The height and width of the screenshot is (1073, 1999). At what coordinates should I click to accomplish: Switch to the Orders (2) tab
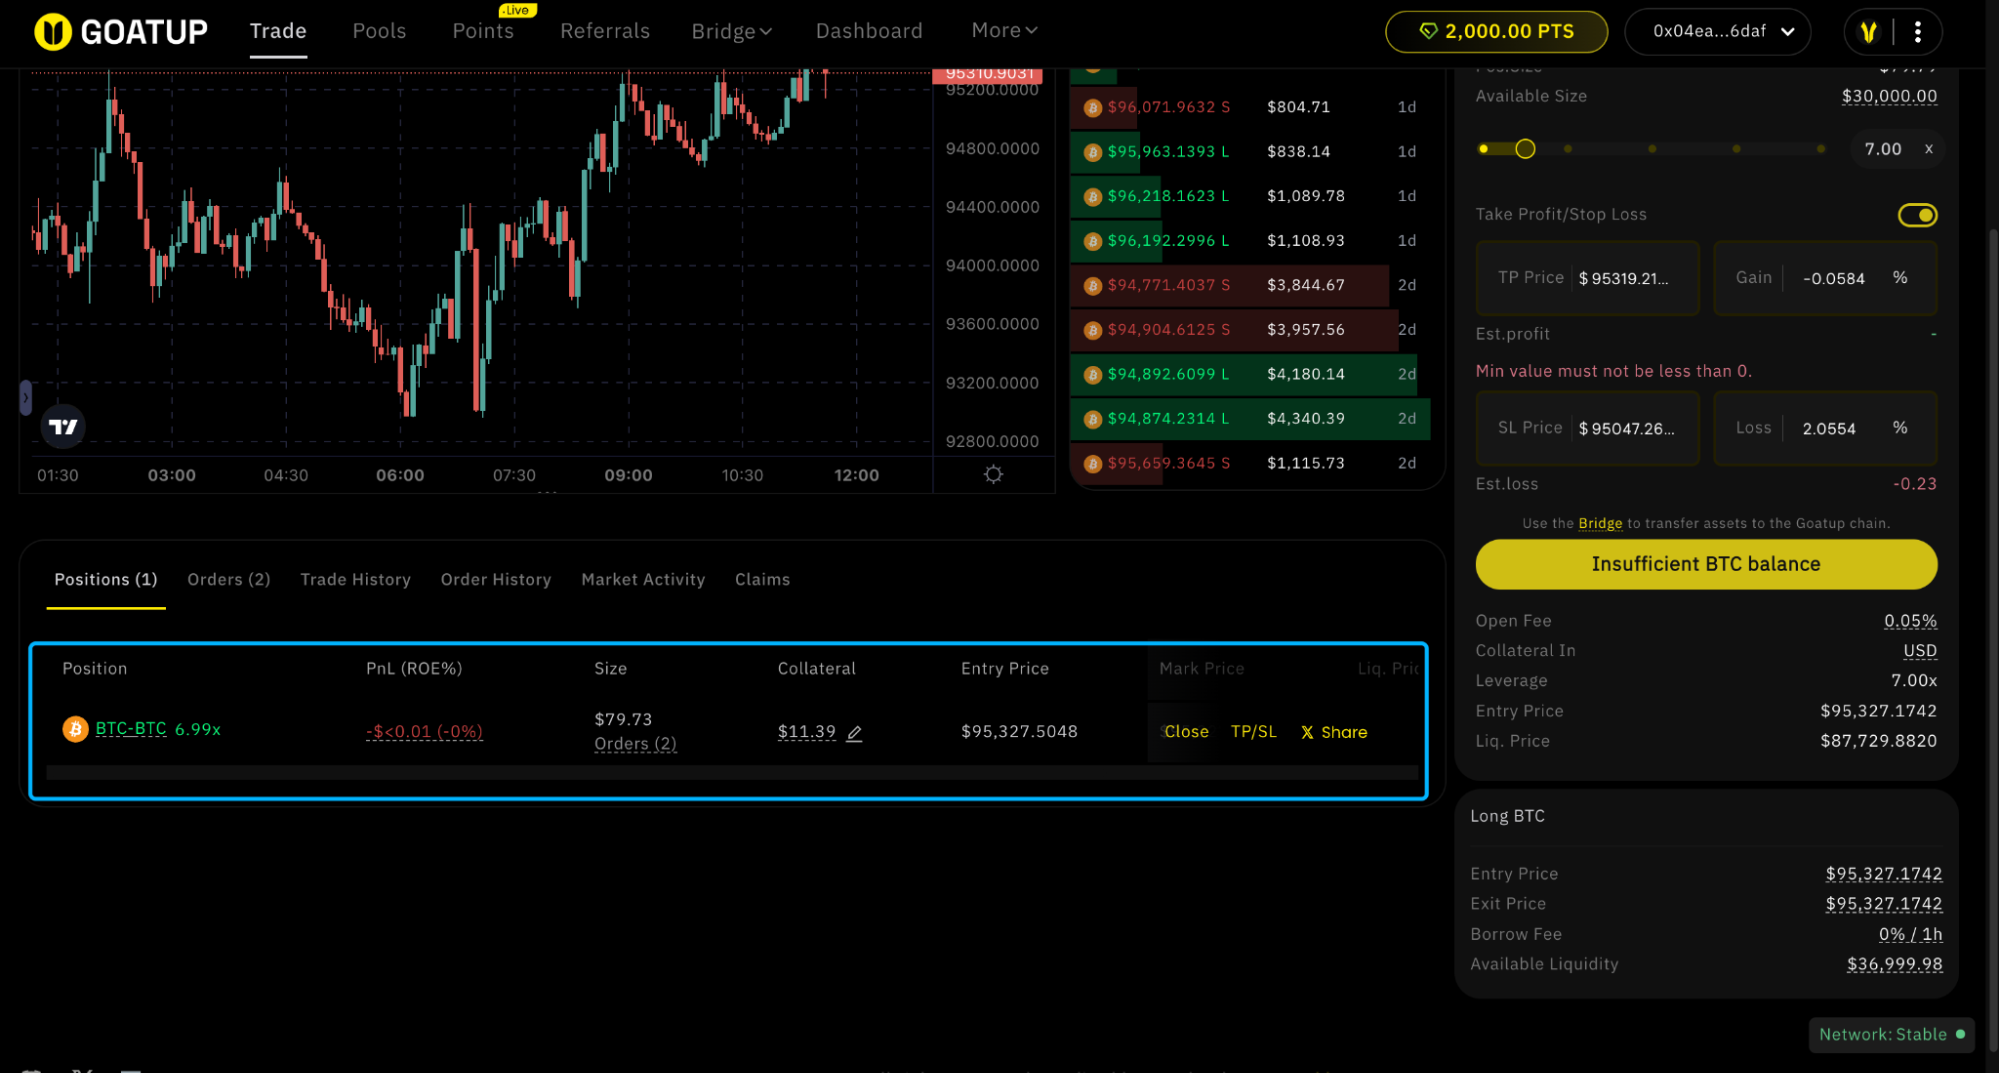(x=228, y=579)
